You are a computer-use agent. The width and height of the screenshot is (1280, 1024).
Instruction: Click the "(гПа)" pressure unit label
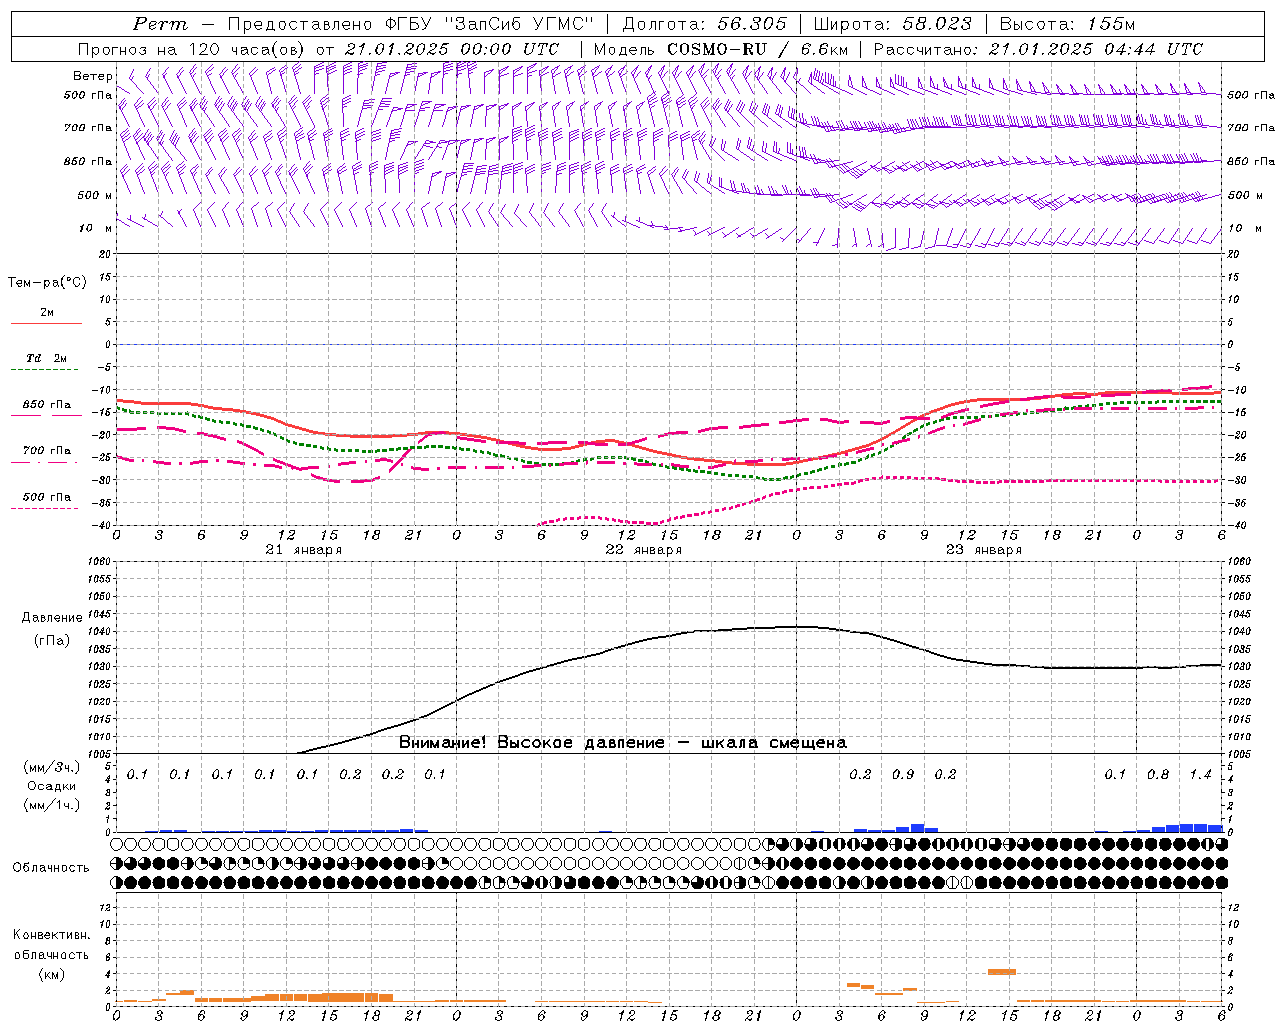[x=52, y=641]
